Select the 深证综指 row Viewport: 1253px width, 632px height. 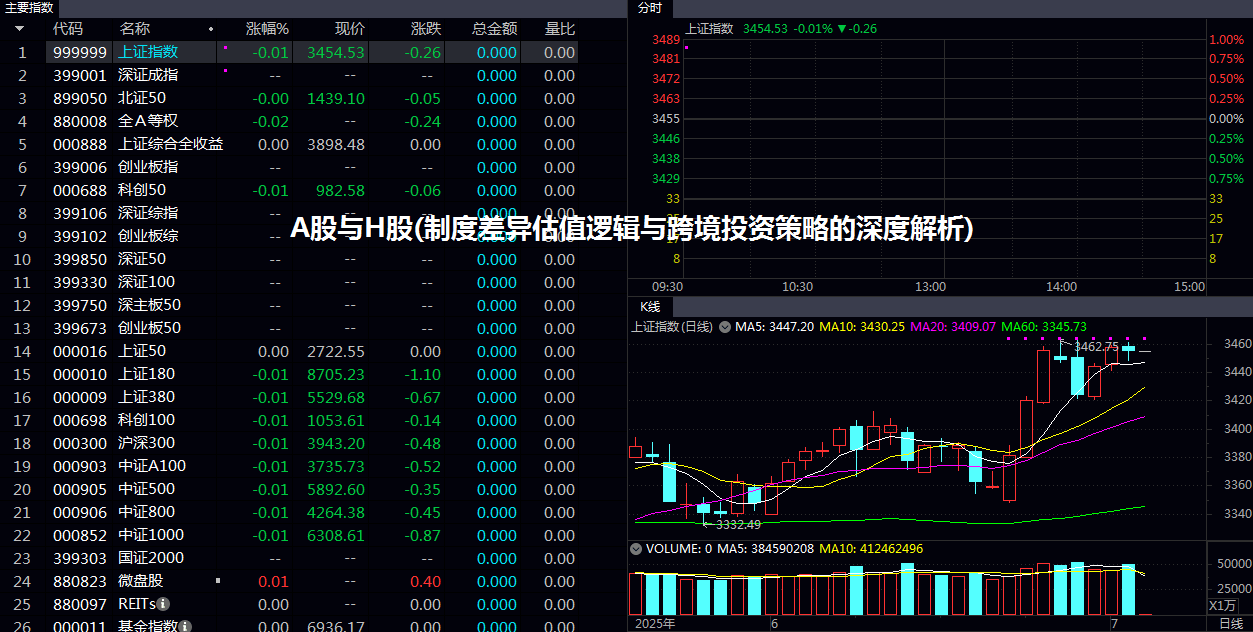(x=289, y=213)
